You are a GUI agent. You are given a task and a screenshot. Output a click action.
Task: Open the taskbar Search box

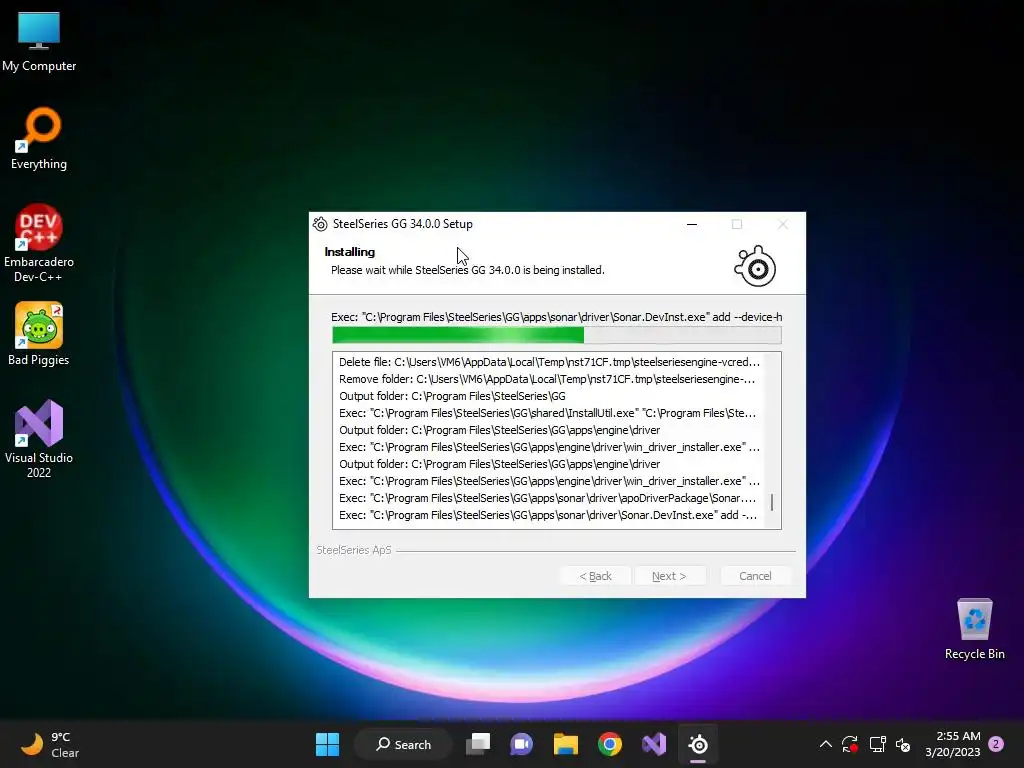click(x=404, y=744)
